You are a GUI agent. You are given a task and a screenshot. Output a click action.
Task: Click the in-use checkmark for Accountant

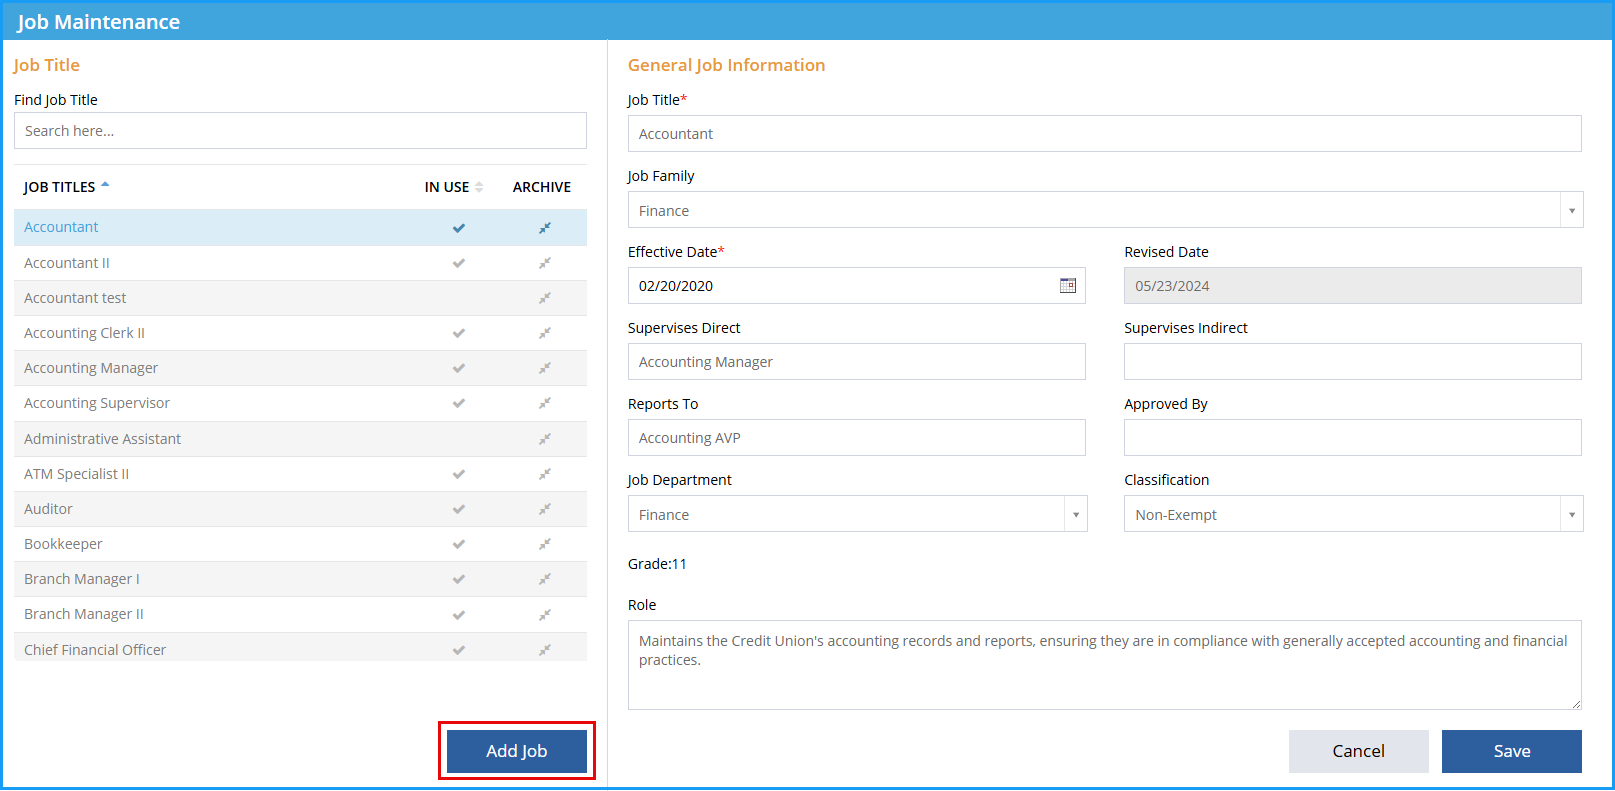click(459, 228)
